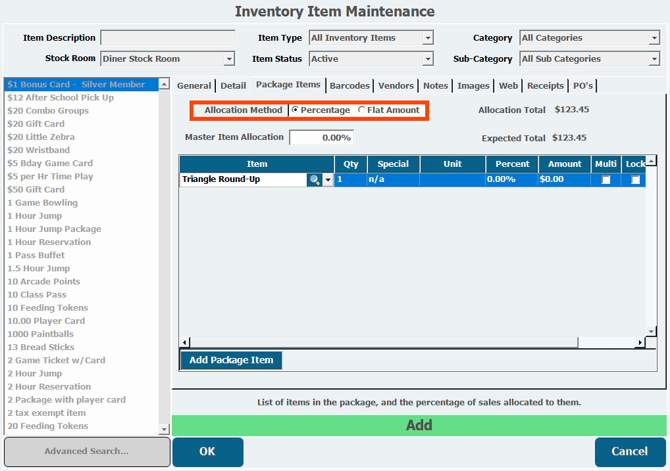Click the Add Package Item button
670x471 pixels.
[231, 360]
